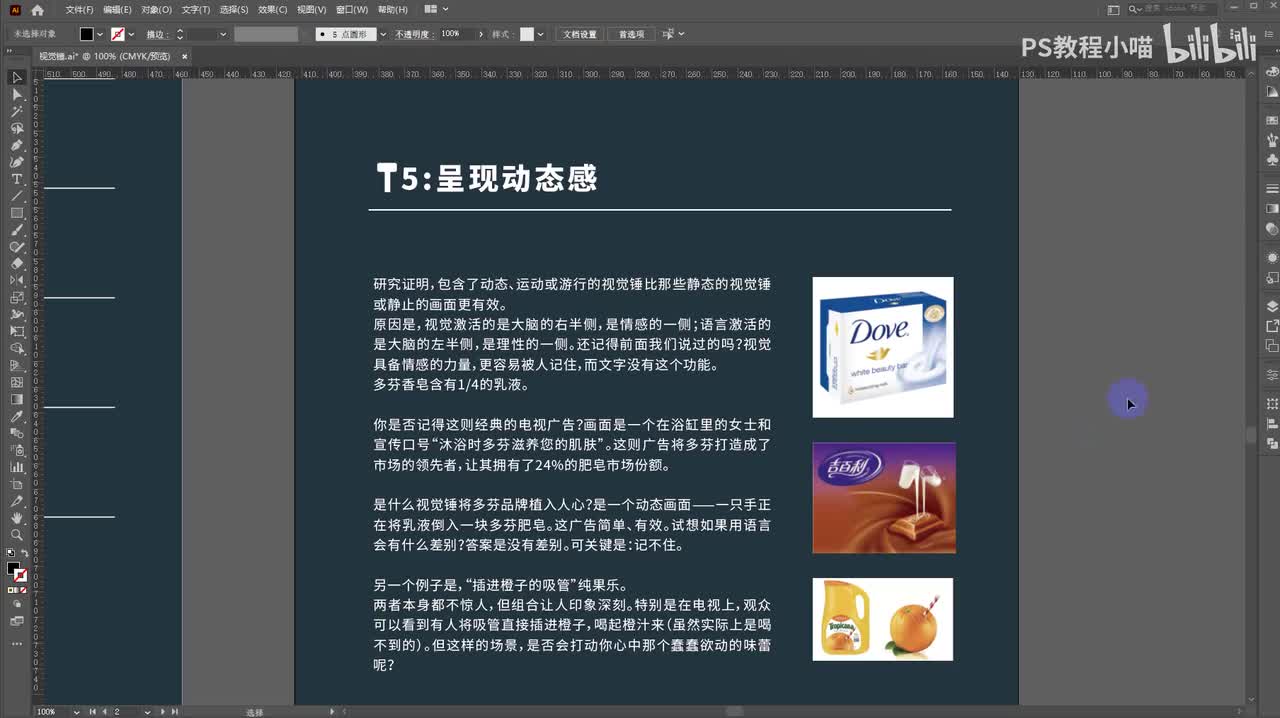Select the Rectangle tool
1280x718 pixels.
[x=17, y=213]
